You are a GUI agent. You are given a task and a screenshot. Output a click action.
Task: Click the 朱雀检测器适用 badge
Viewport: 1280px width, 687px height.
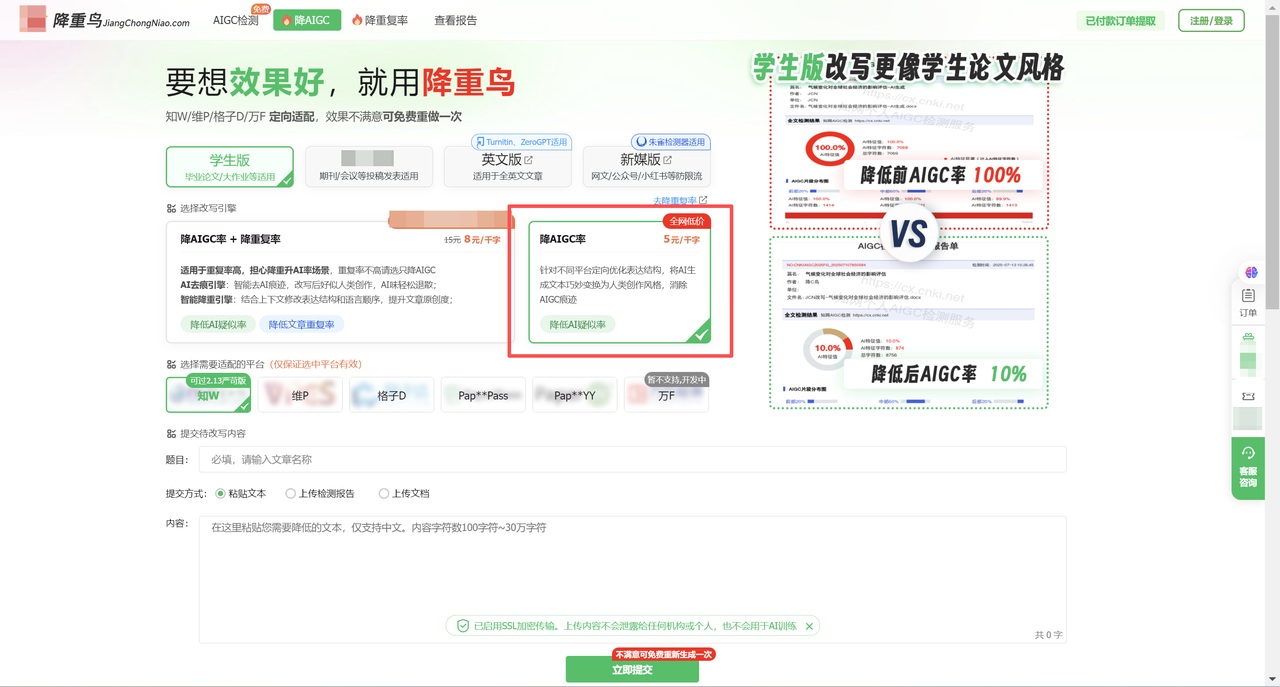point(669,142)
